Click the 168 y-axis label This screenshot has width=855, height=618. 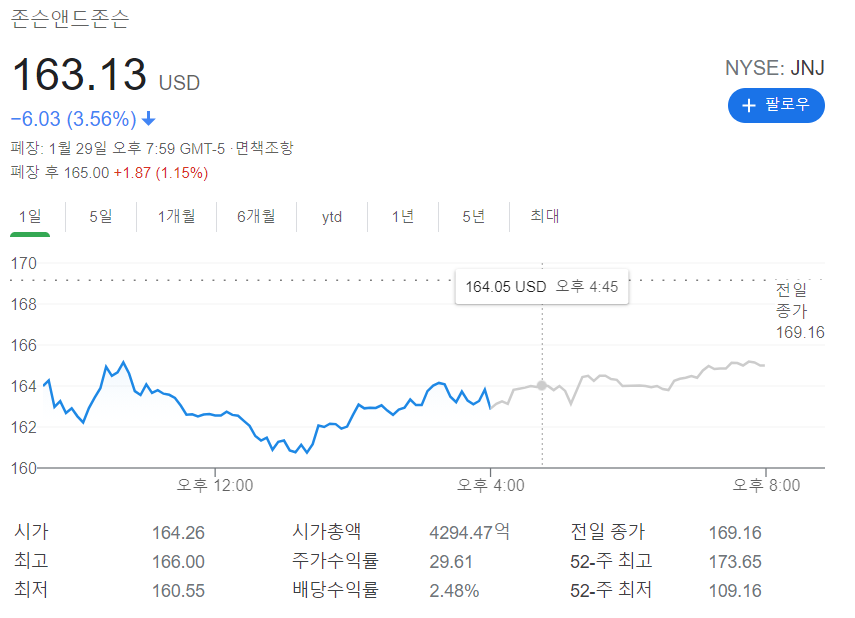click(23, 304)
